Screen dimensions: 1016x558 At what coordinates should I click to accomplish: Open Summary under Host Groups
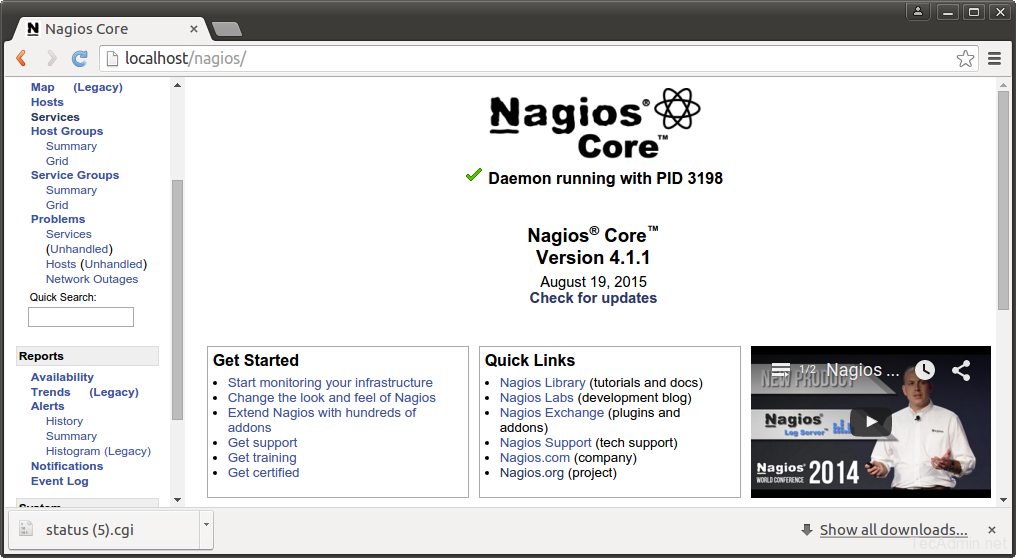tap(71, 146)
